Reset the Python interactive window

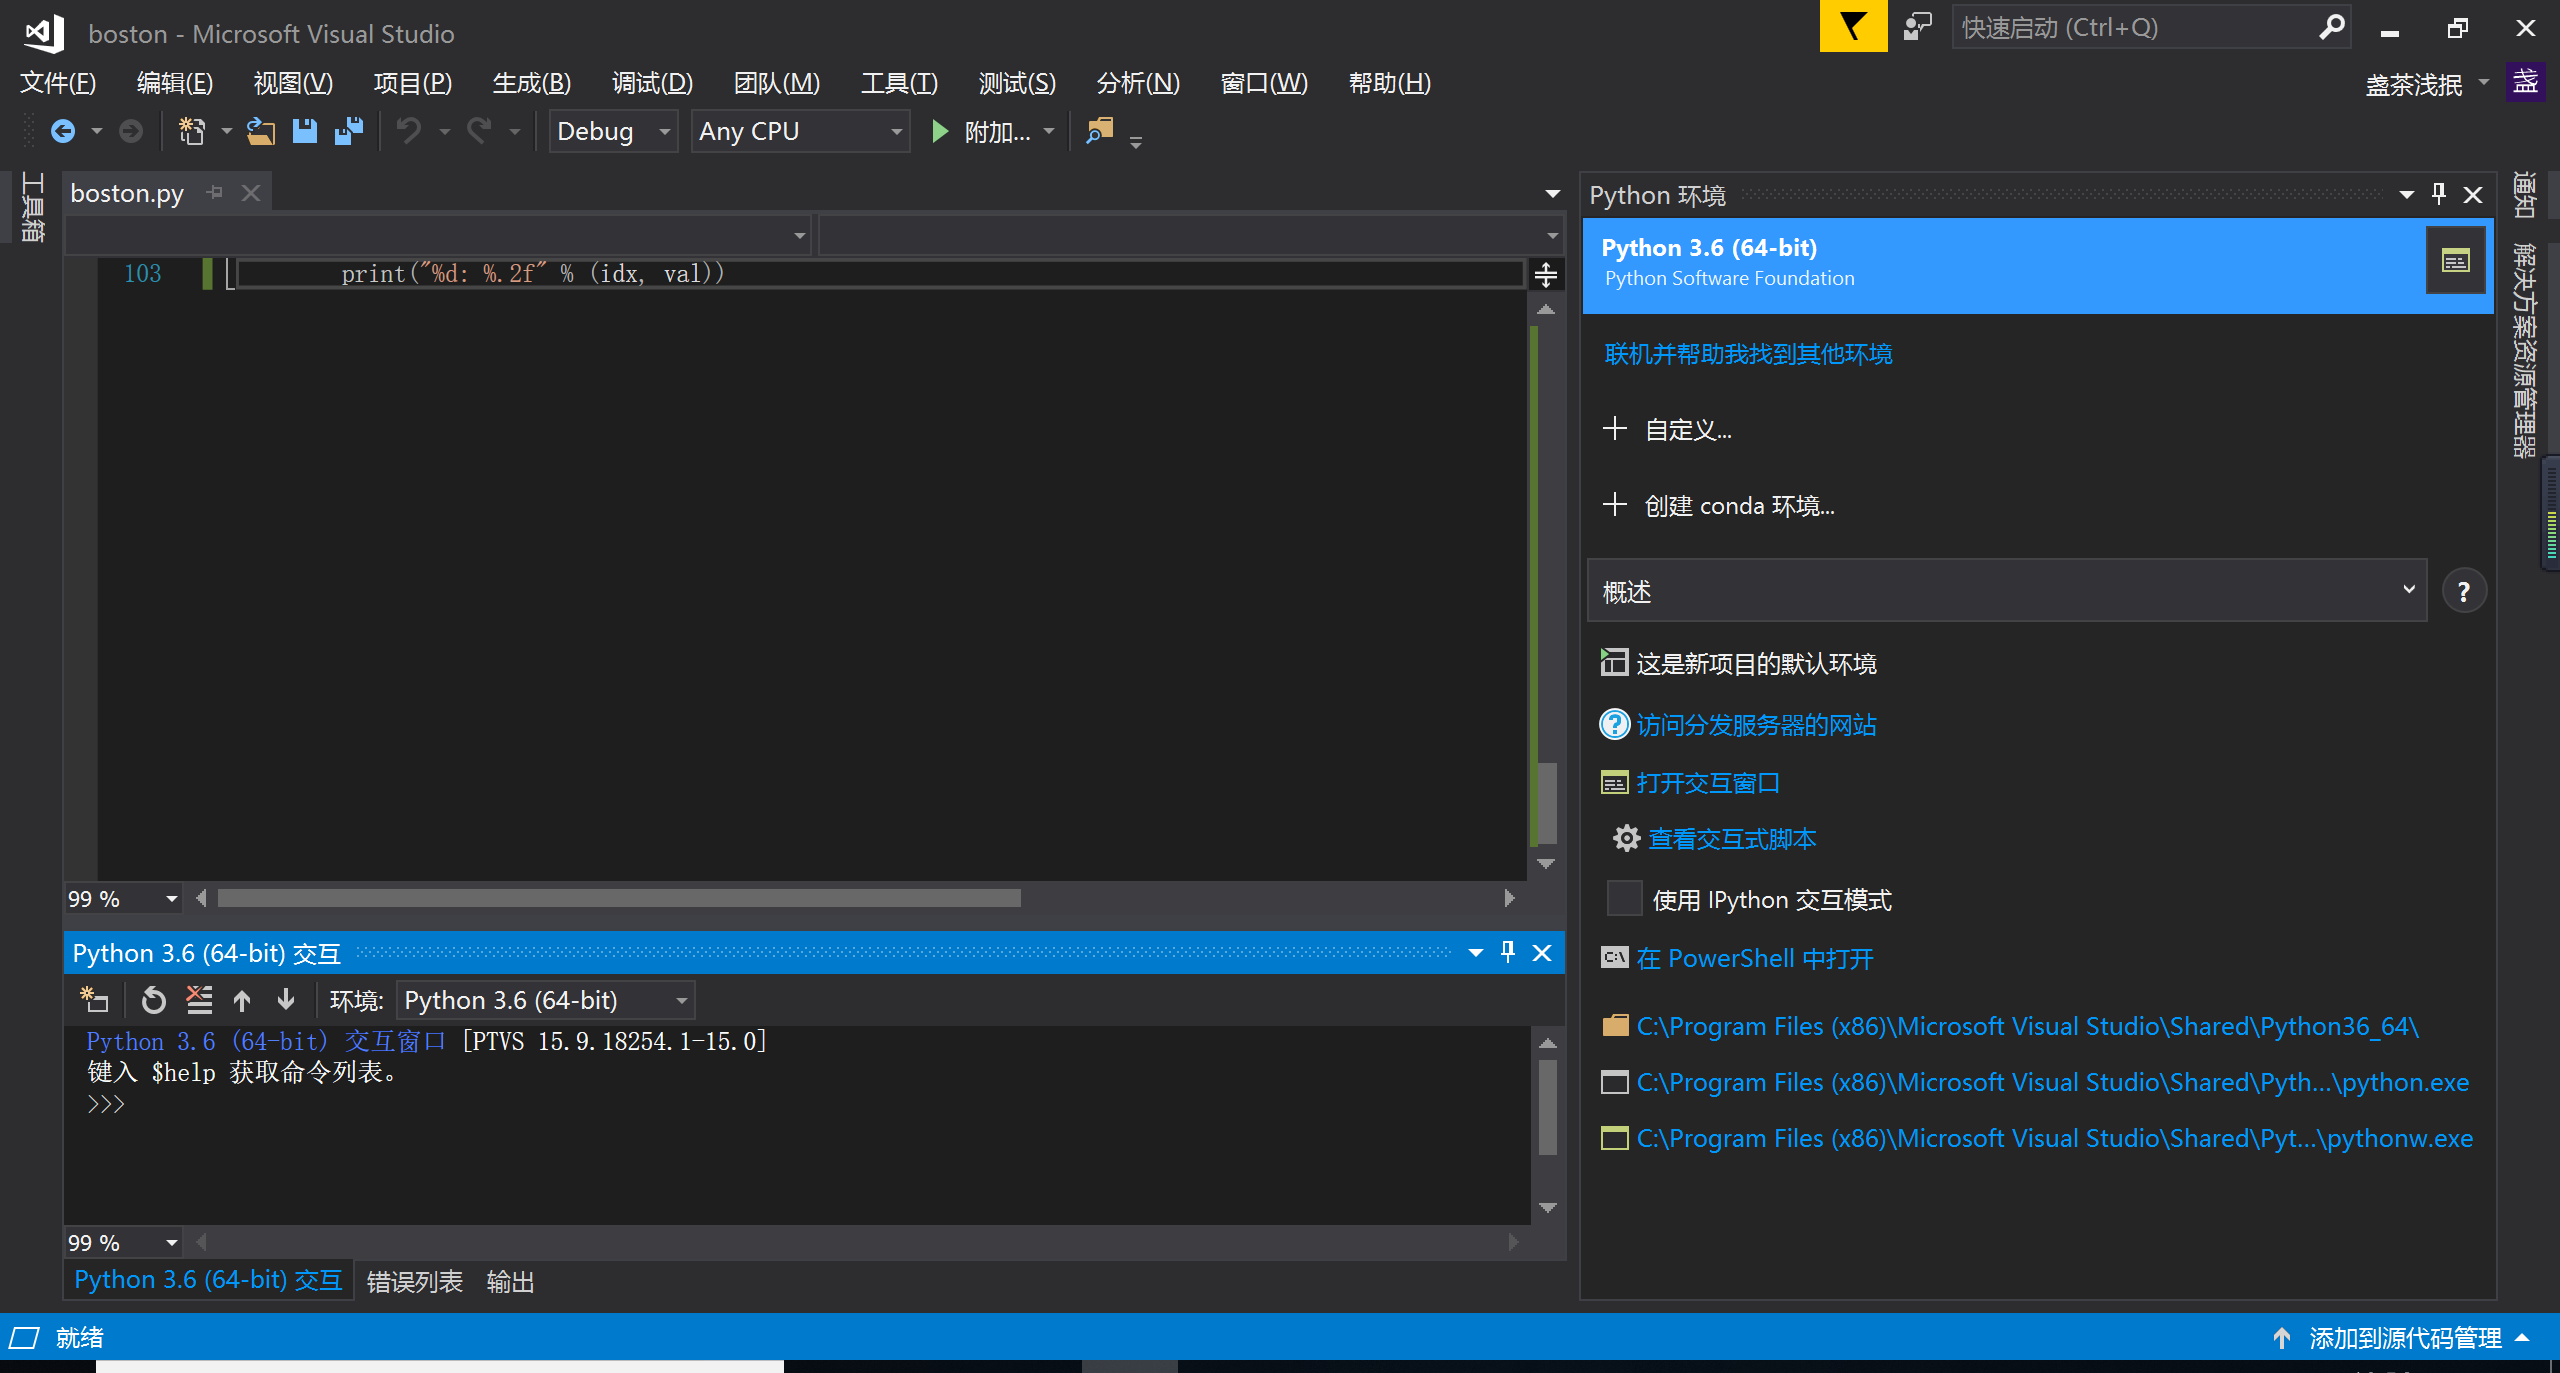pos(154,1000)
